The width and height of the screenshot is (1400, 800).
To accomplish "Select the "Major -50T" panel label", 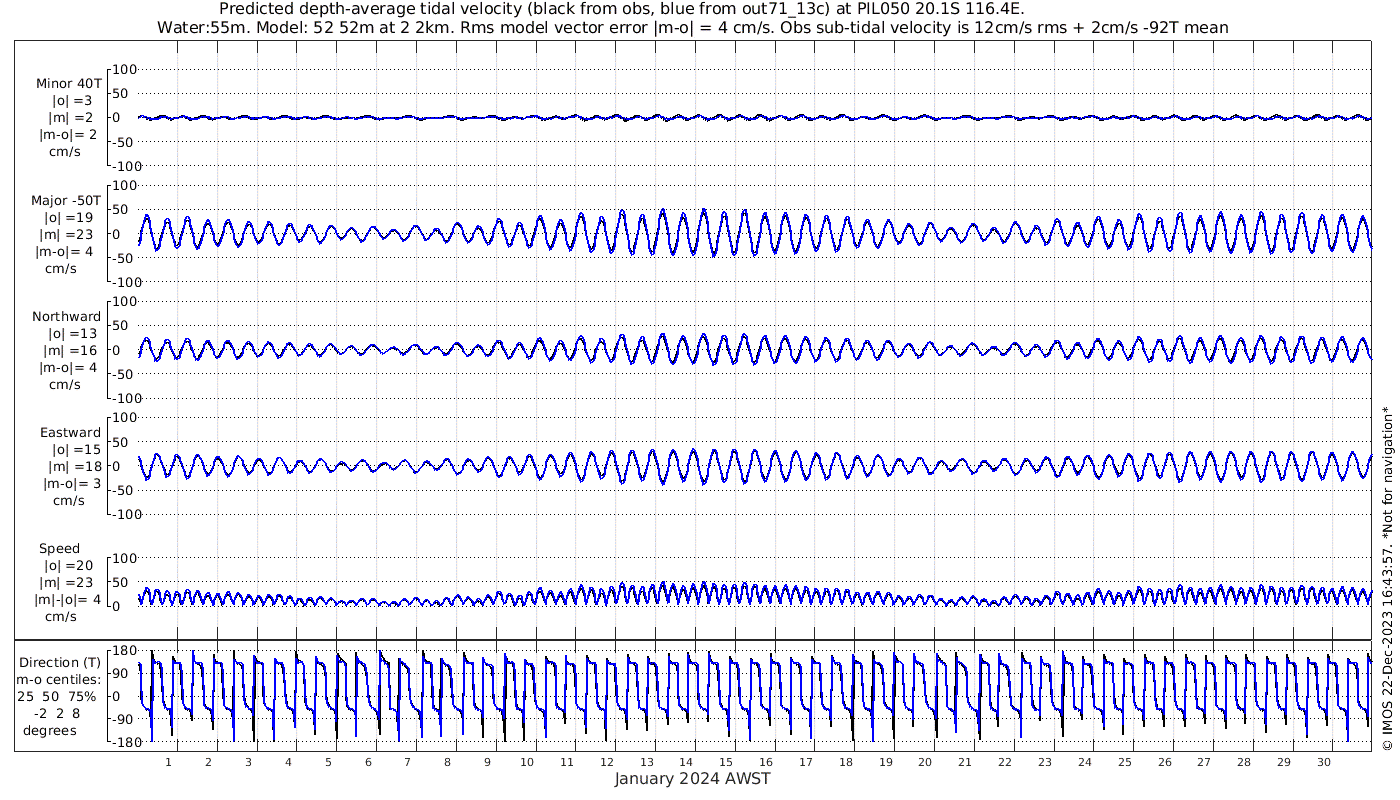I will 66,201.
